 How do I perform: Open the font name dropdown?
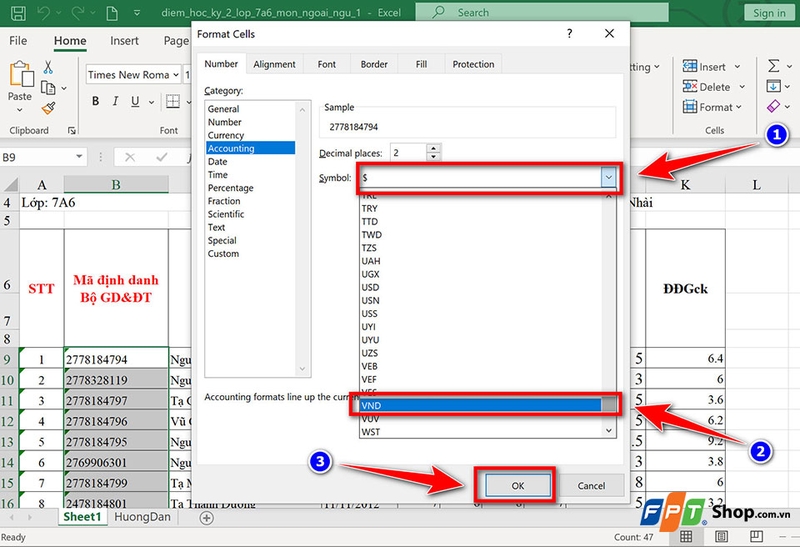[176, 75]
